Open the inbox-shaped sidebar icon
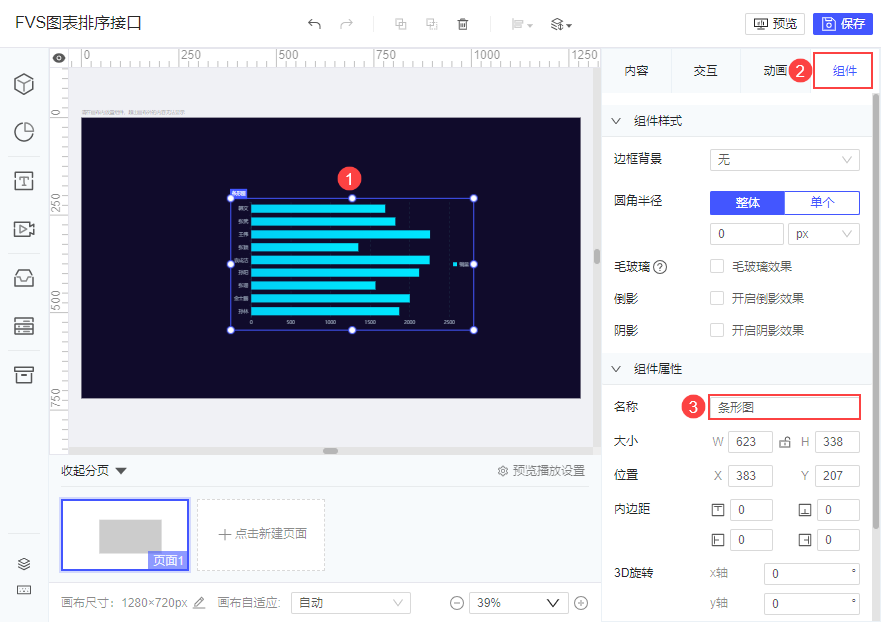This screenshot has width=881, height=622. pyautogui.click(x=24, y=278)
